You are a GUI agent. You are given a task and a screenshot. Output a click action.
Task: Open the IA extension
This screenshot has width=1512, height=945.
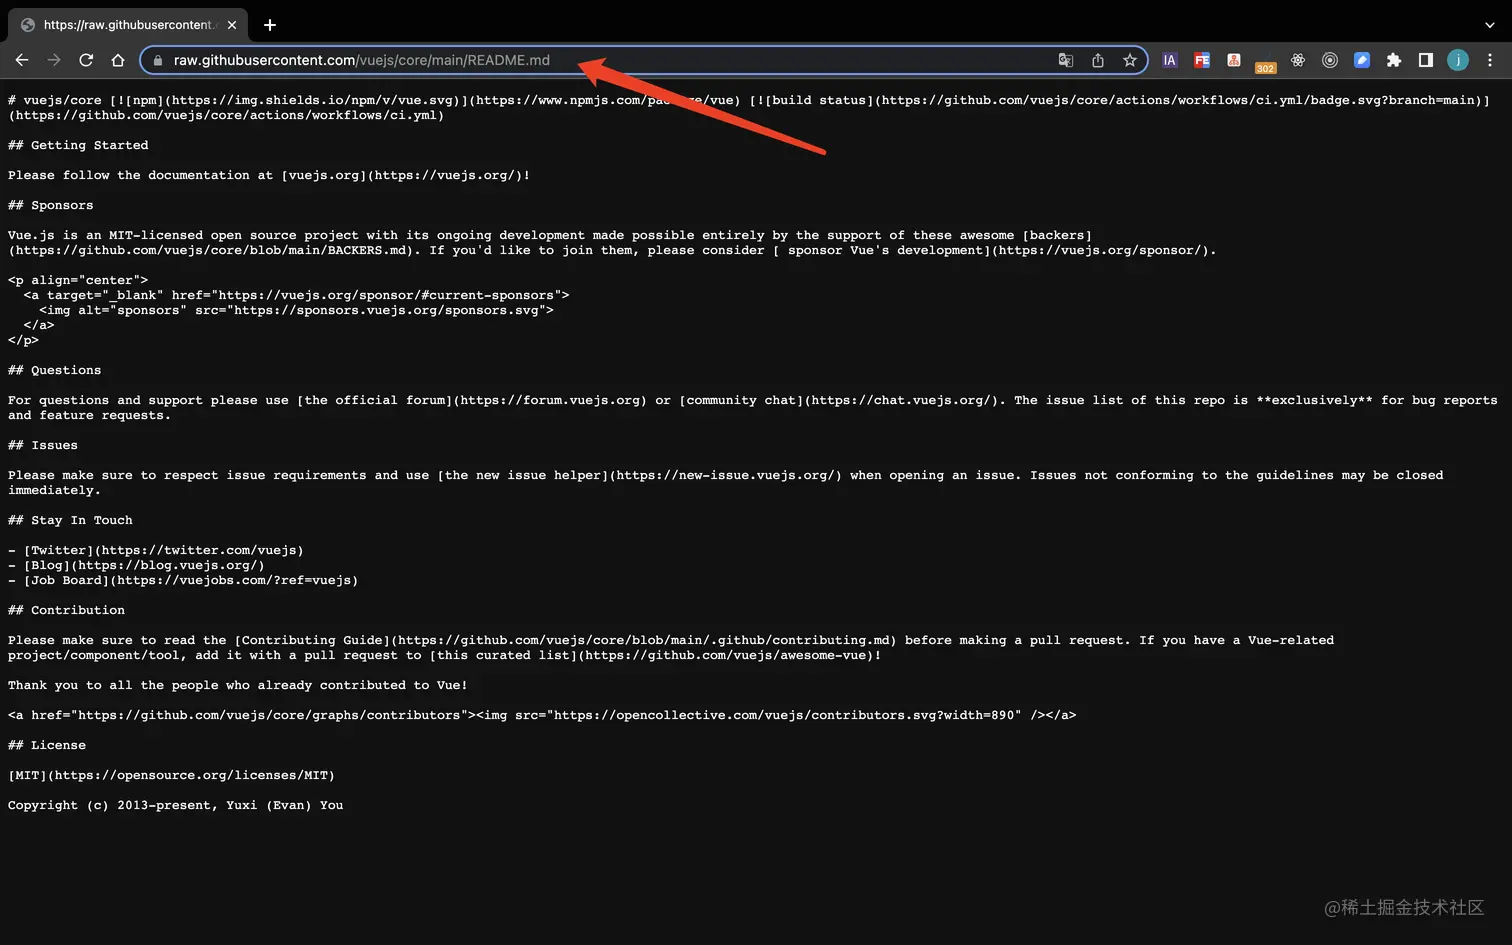tap(1170, 60)
